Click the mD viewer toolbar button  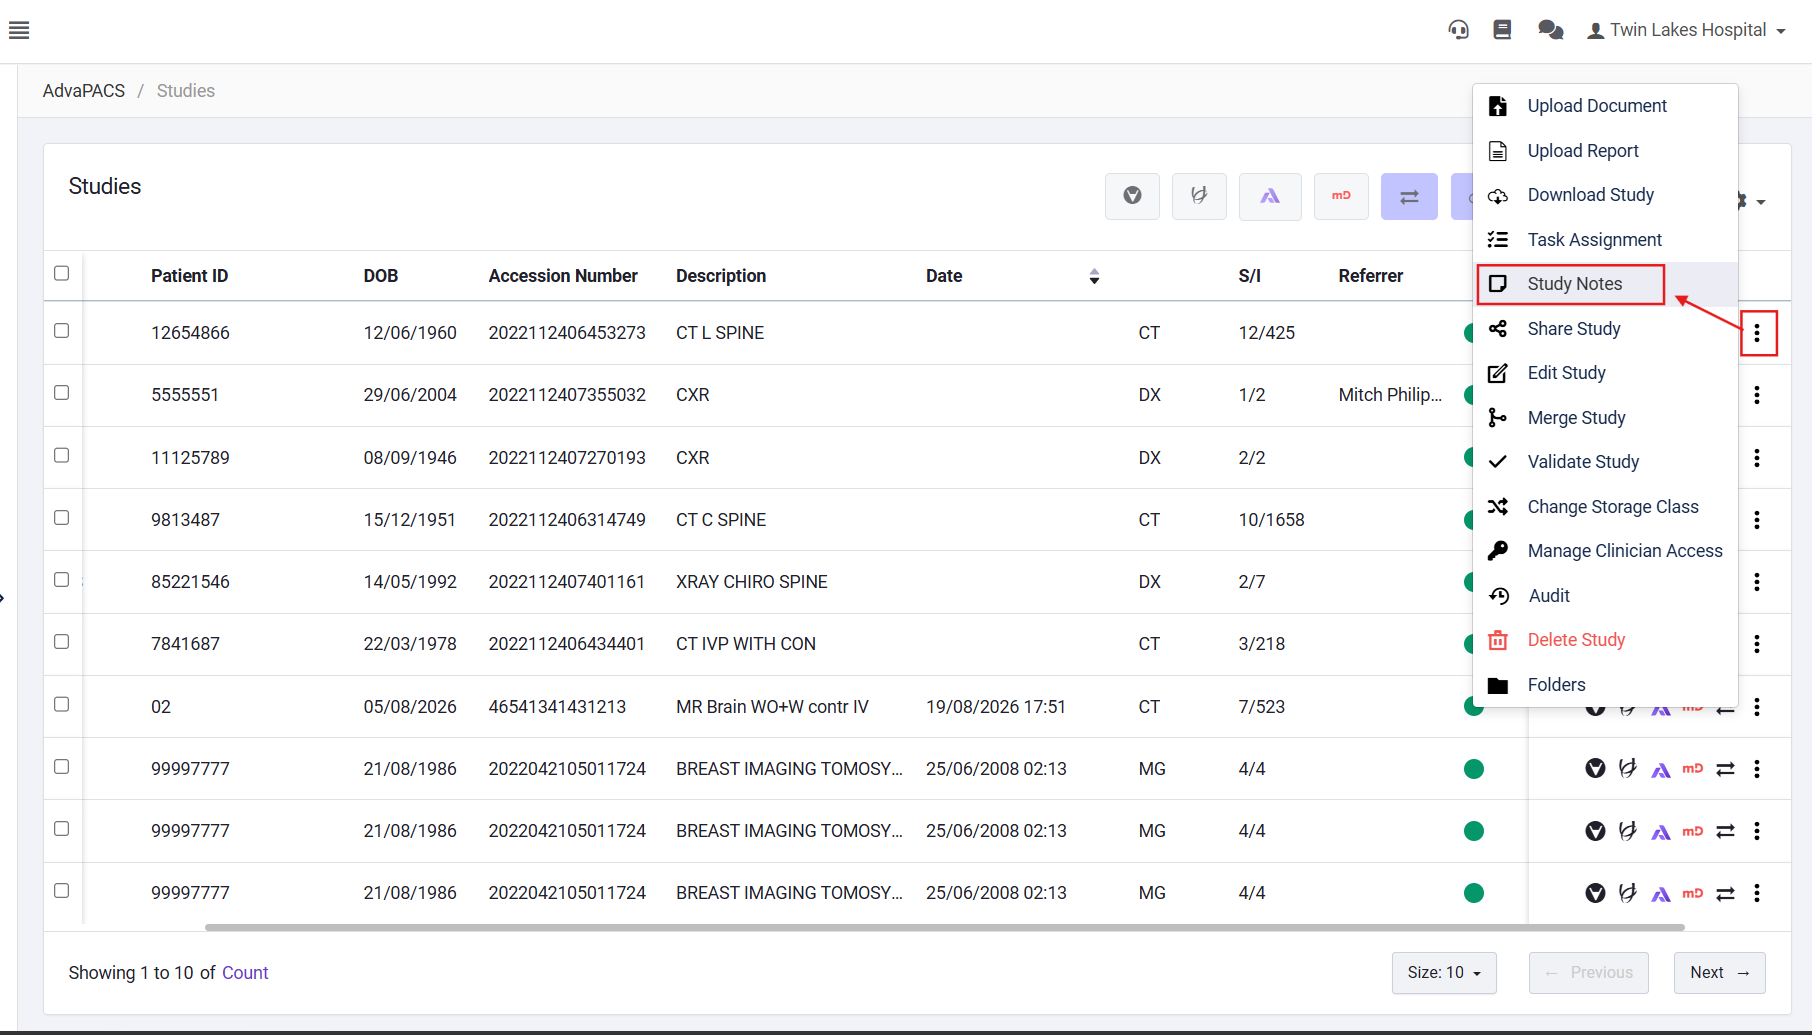tap(1341, 196)
